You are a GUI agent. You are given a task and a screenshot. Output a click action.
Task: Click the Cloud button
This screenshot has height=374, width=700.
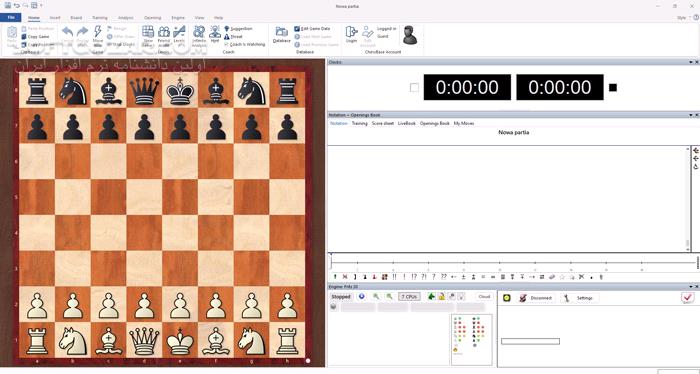(x=484, y=296)
